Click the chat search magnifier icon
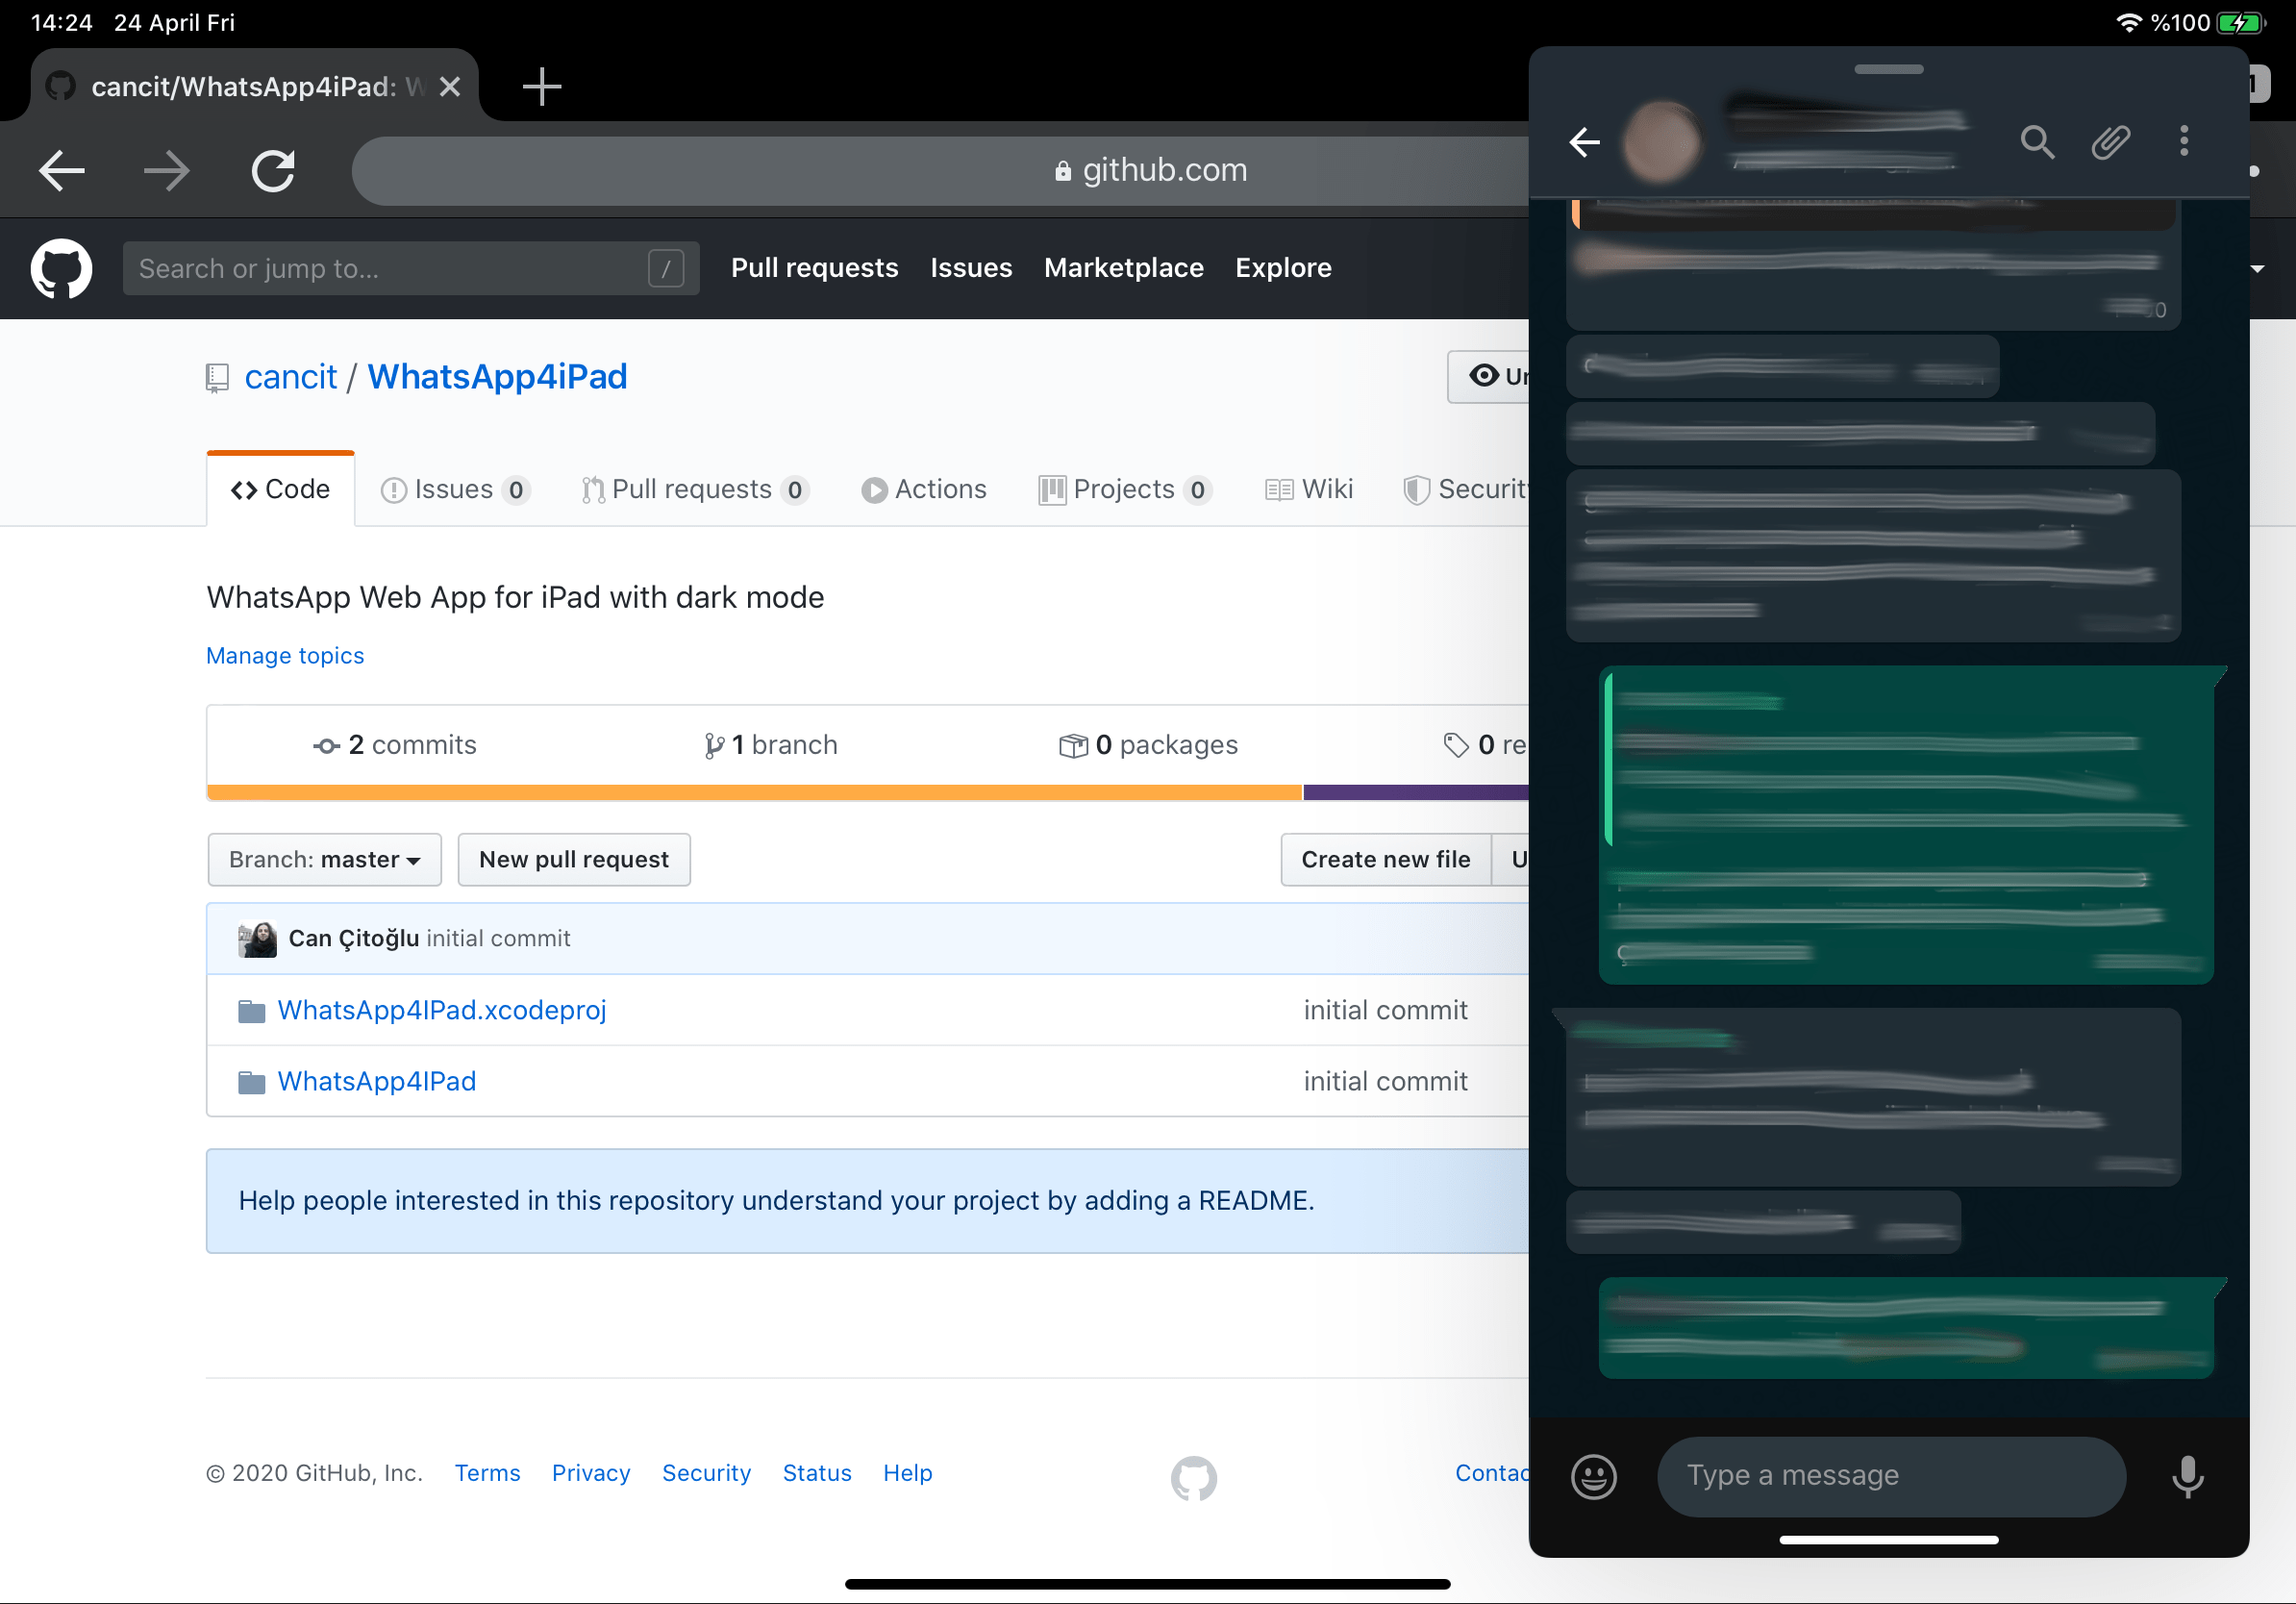Image resolution: width=2296 pixels, height=1604 pixels. [2036, 142]
